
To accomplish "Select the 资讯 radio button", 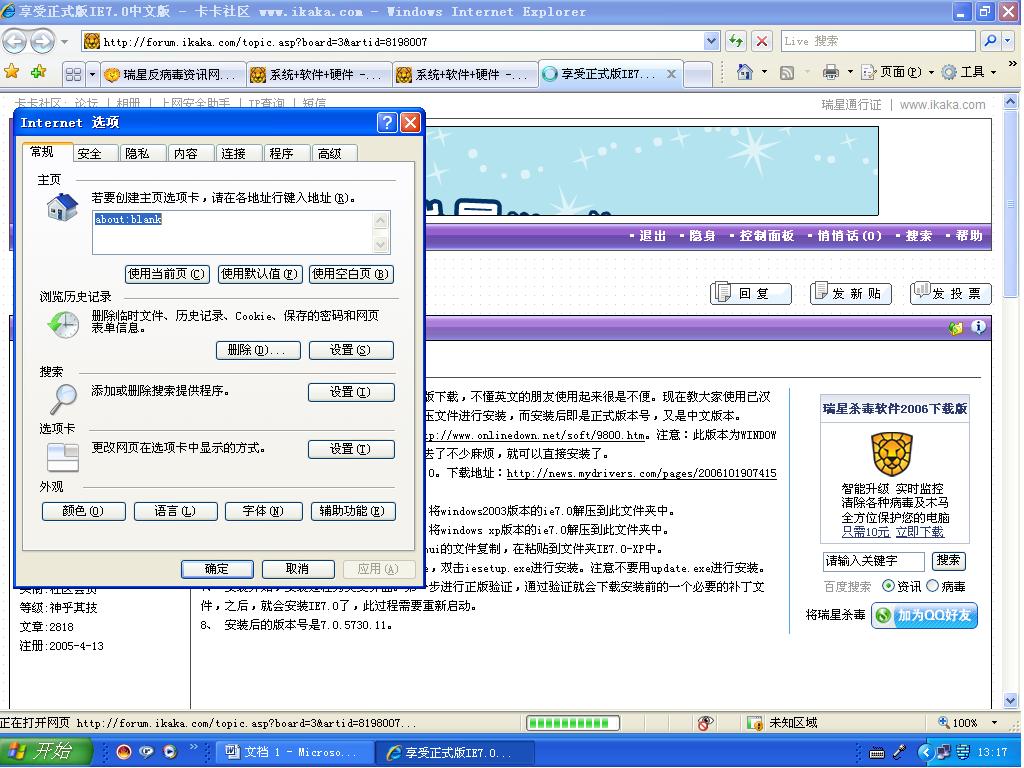I will [888, 586].
